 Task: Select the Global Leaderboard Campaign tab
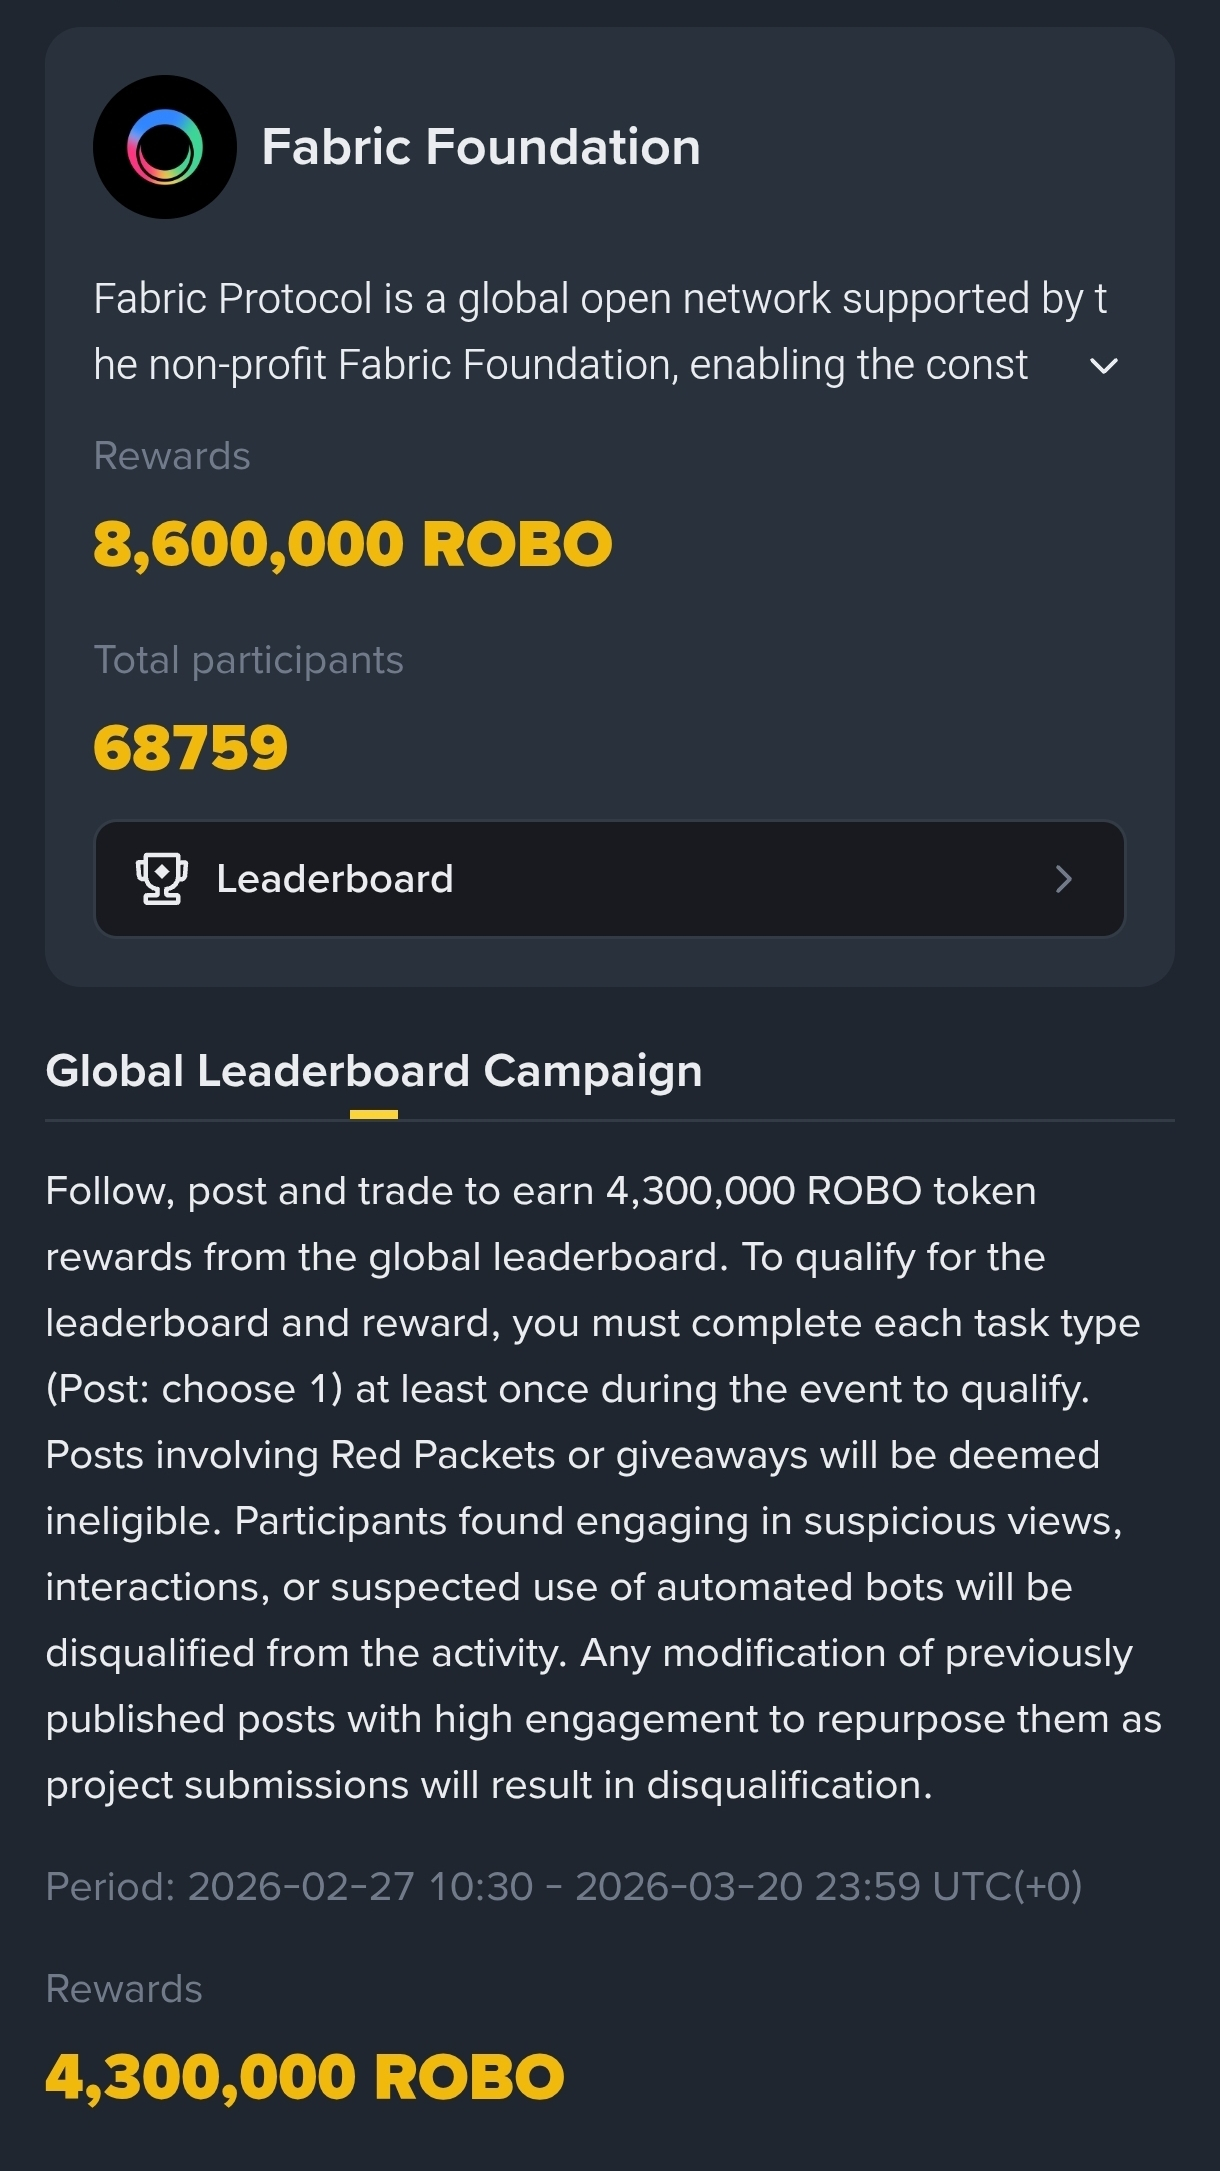(x=374, y=1071)
